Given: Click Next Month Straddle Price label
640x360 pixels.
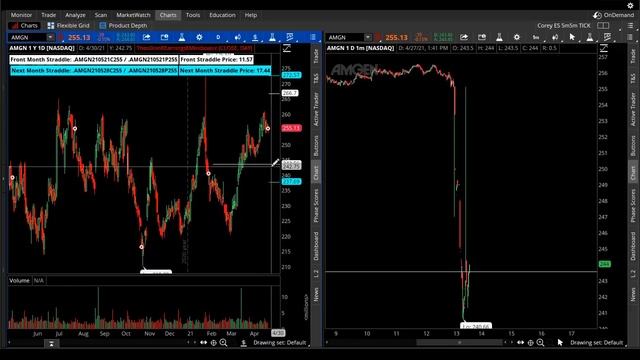Looking at the screenshot, I should click(x=225, y=71).
